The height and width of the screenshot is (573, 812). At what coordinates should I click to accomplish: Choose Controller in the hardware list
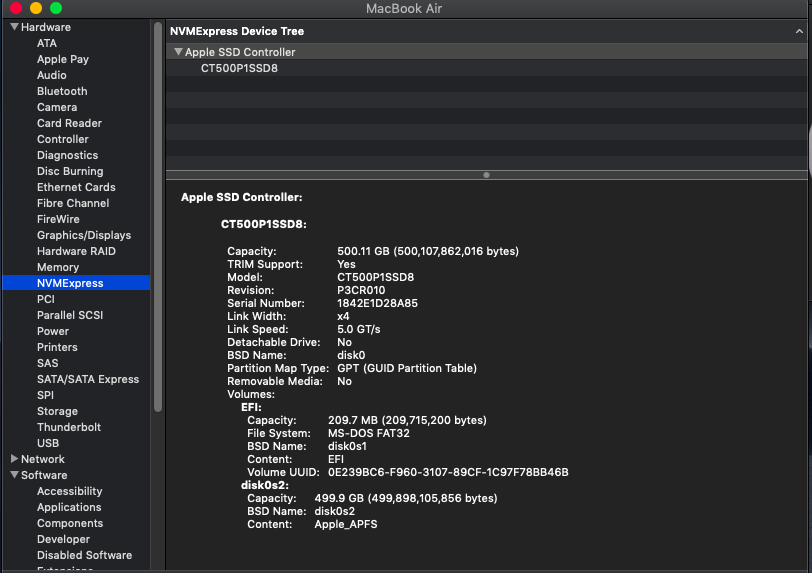pos(63,139)
